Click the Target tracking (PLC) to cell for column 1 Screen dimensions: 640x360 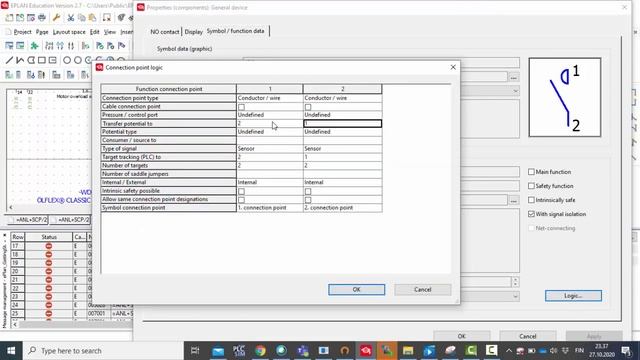269,157
